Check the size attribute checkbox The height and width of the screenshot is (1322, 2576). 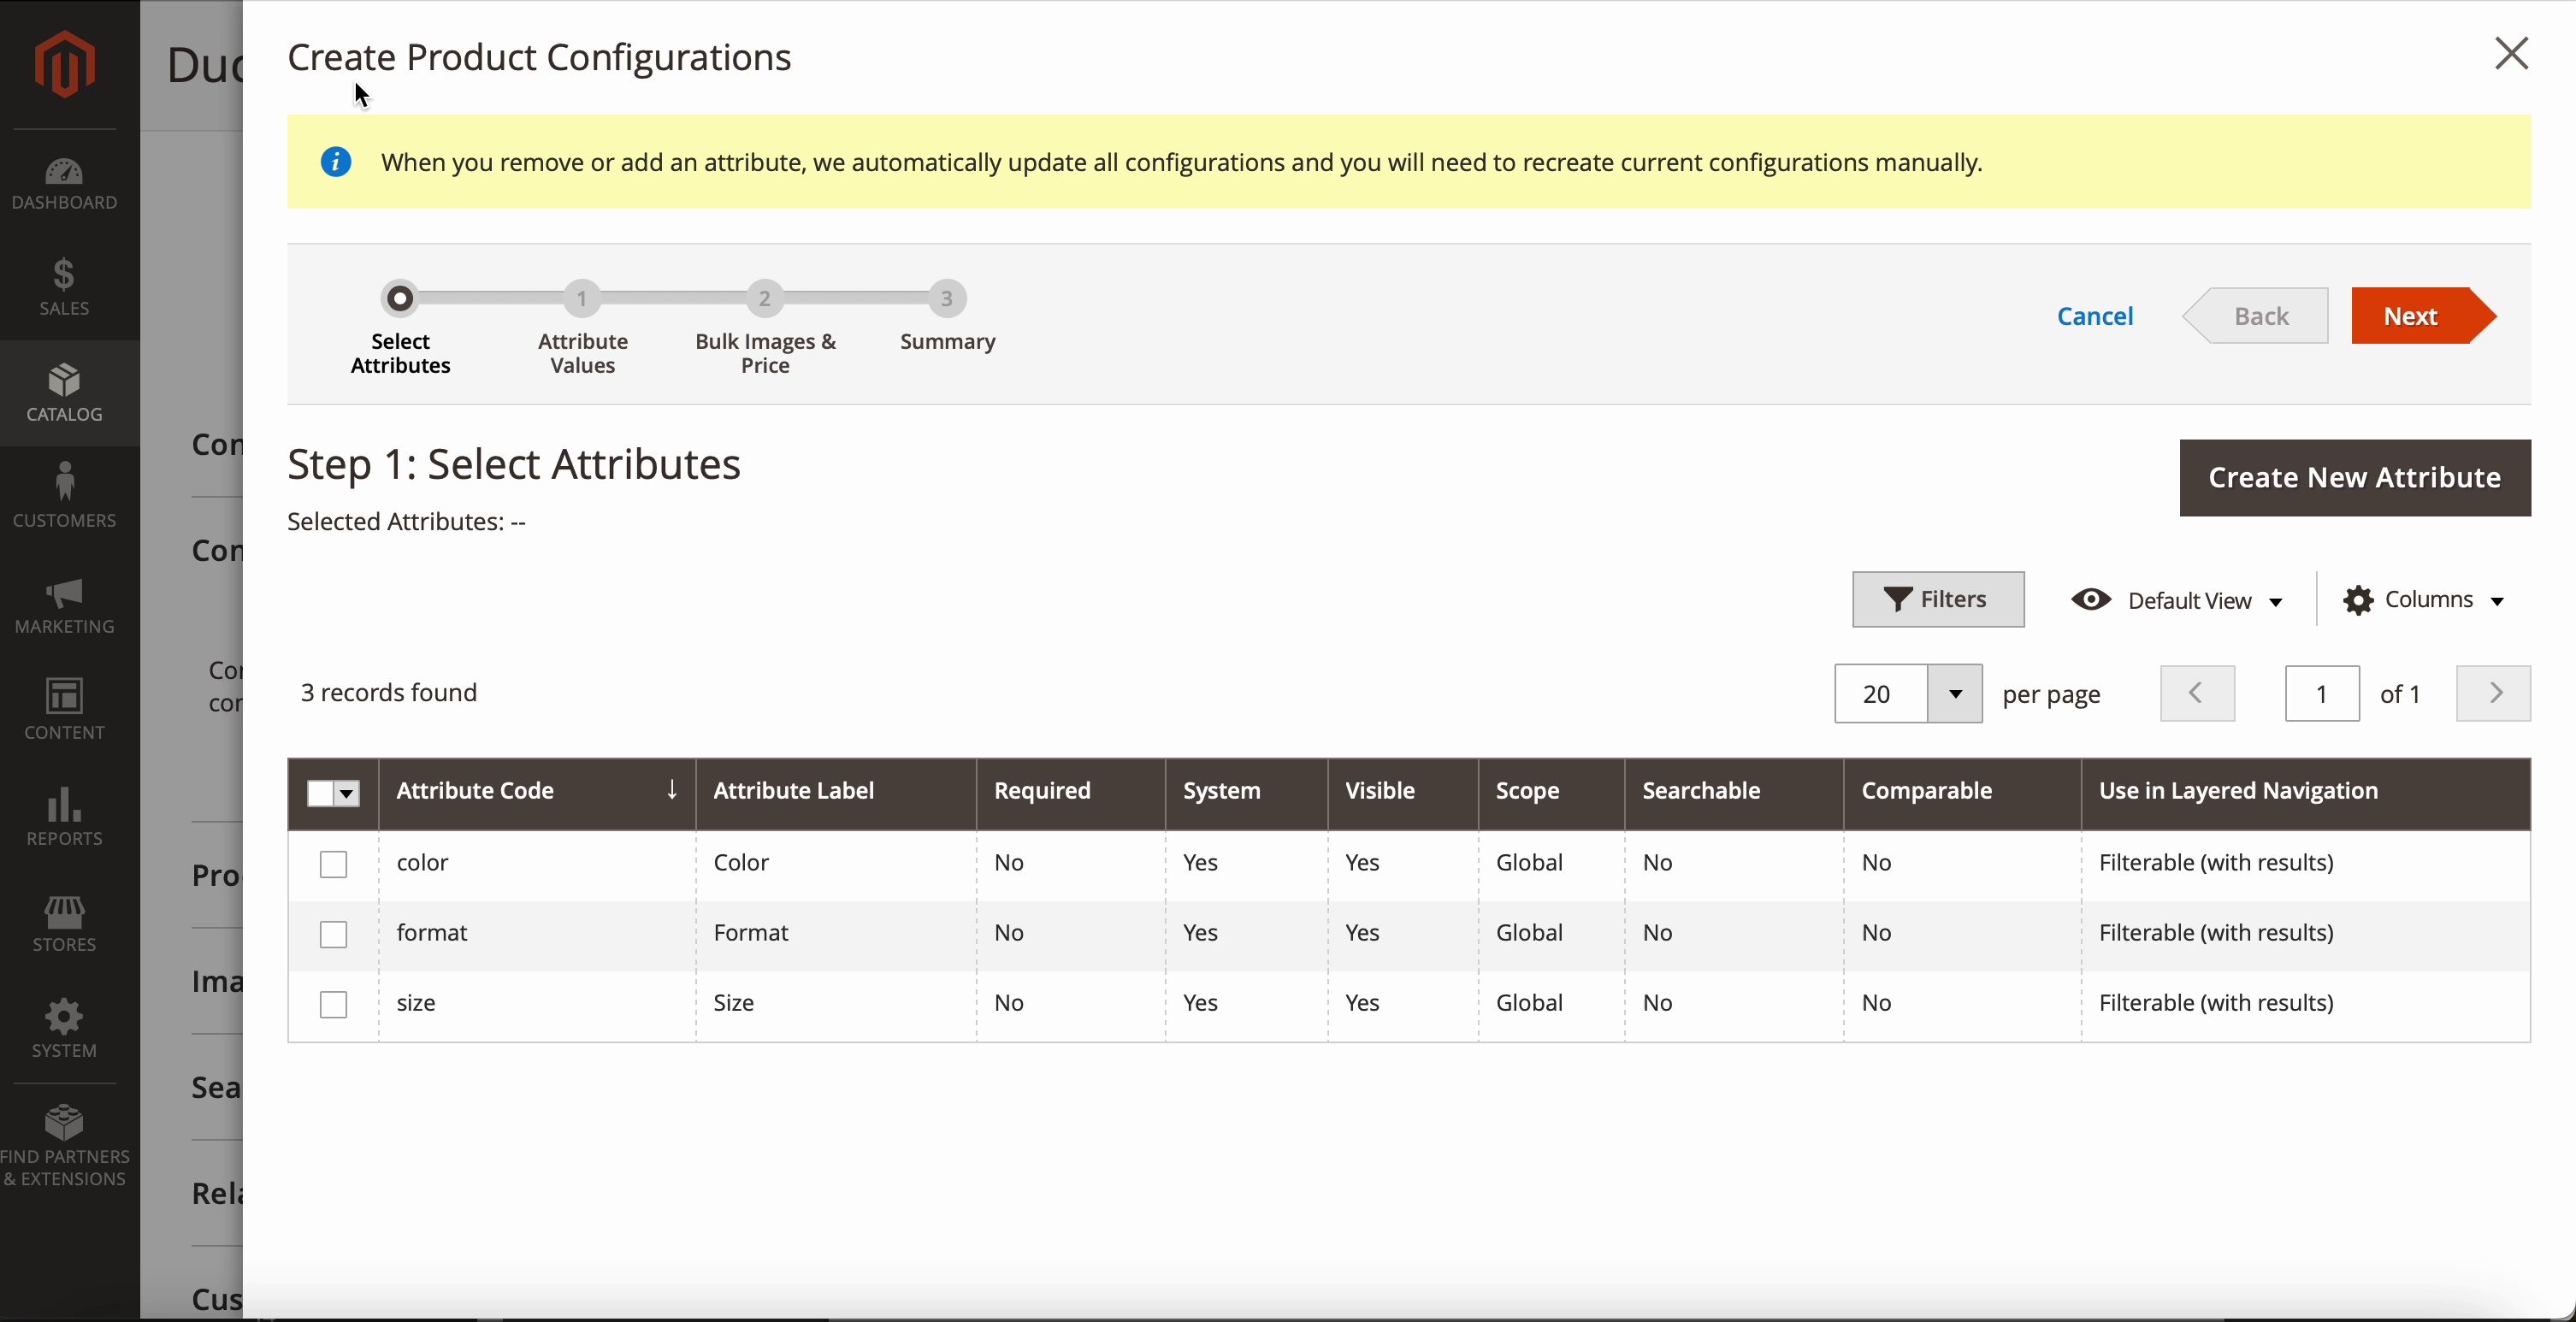[333, 1004]
